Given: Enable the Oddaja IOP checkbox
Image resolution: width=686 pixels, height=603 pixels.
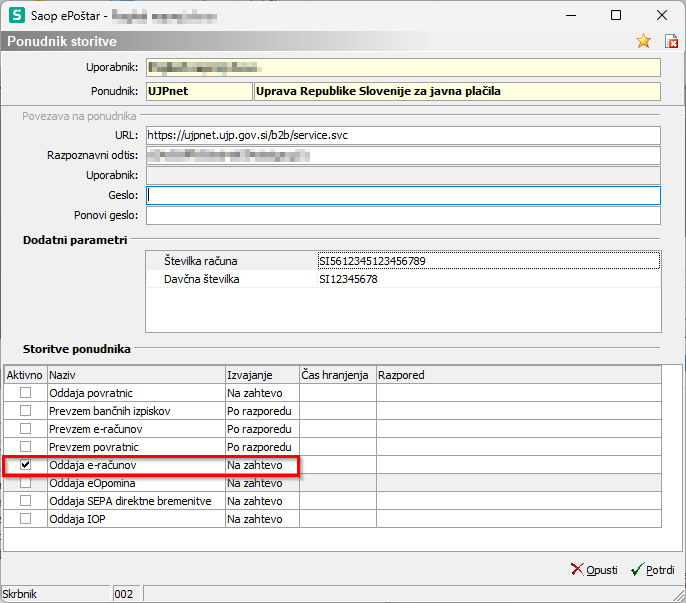Looking at the screenshot, I should (x=26, y=519).
